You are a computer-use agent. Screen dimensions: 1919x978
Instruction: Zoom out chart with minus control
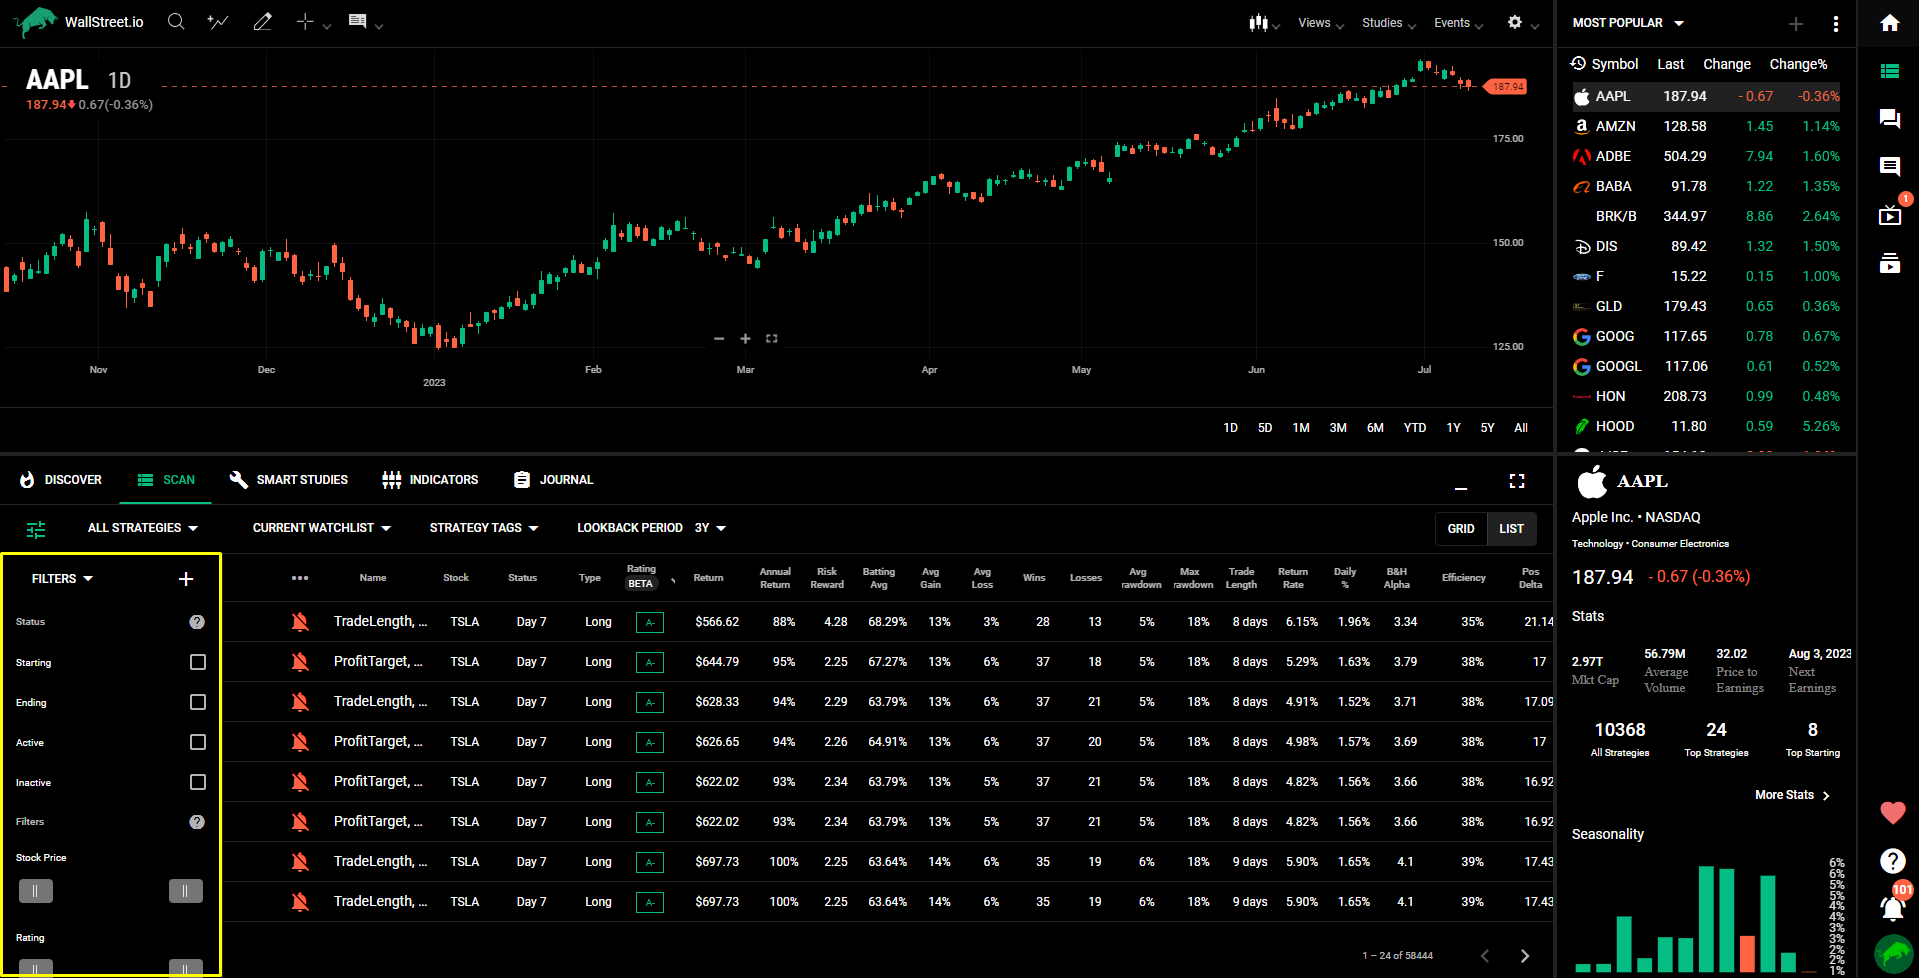coord(719,339)
